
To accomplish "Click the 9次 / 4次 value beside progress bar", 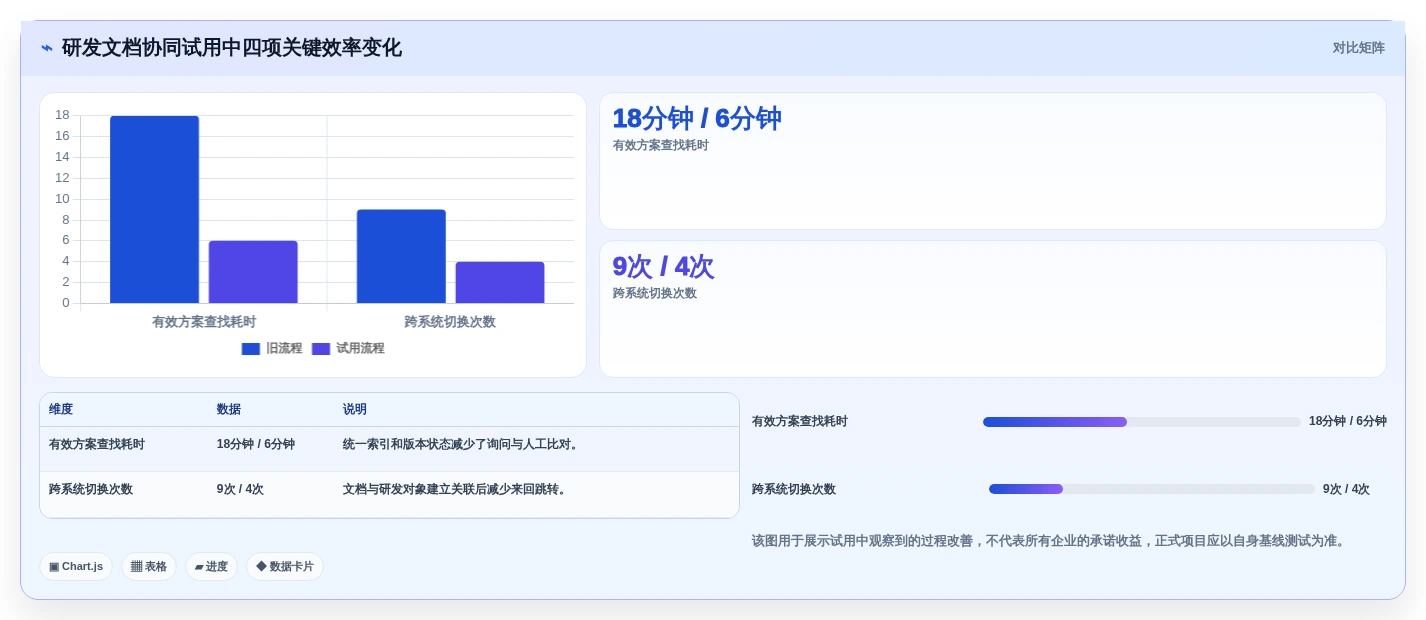I will pyautogui.click(x=1346, y=490).
